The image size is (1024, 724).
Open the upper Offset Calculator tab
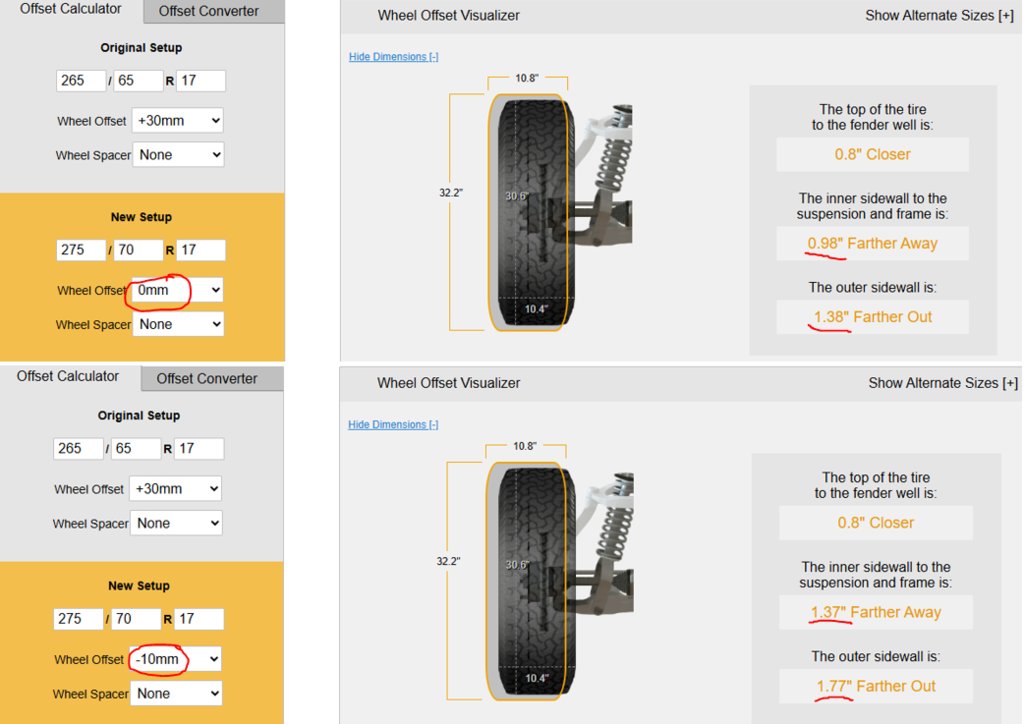71,9
